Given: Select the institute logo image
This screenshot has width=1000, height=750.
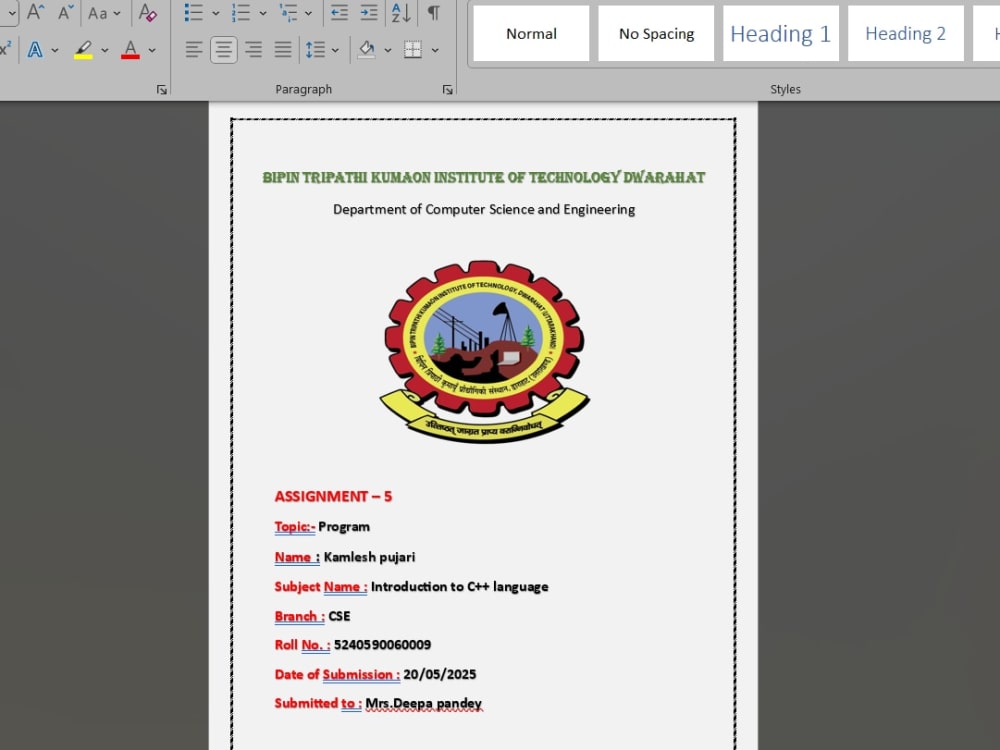Looking at the screenshot, I should coord(484,351).
